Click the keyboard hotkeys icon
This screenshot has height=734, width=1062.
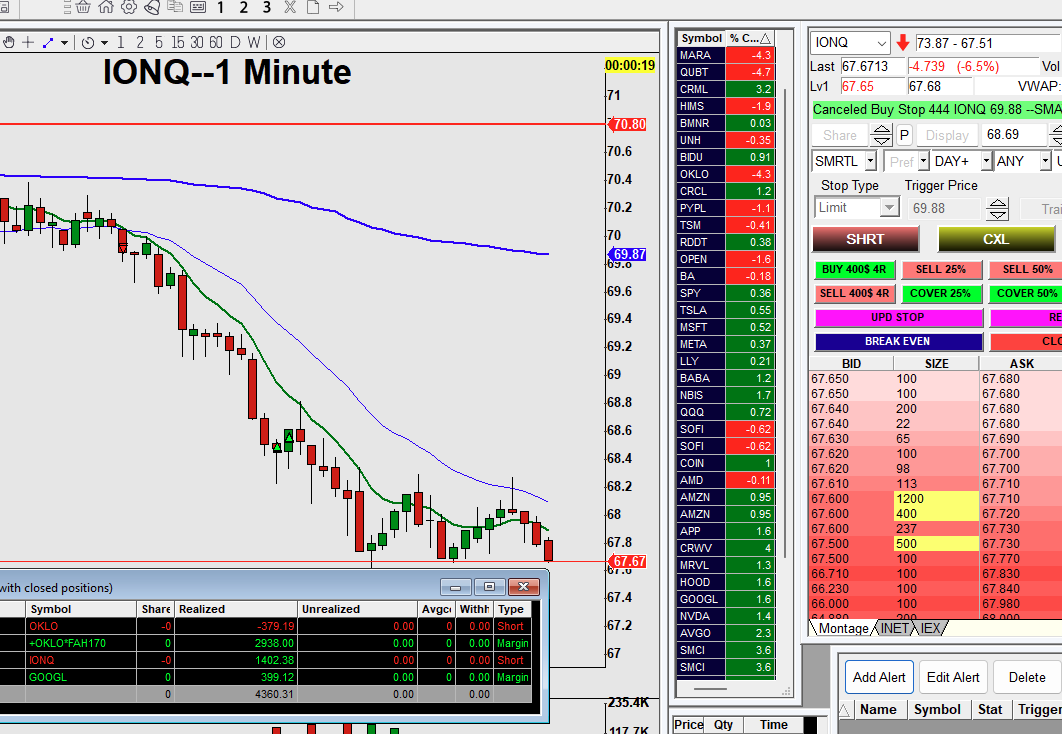(198, 7)
